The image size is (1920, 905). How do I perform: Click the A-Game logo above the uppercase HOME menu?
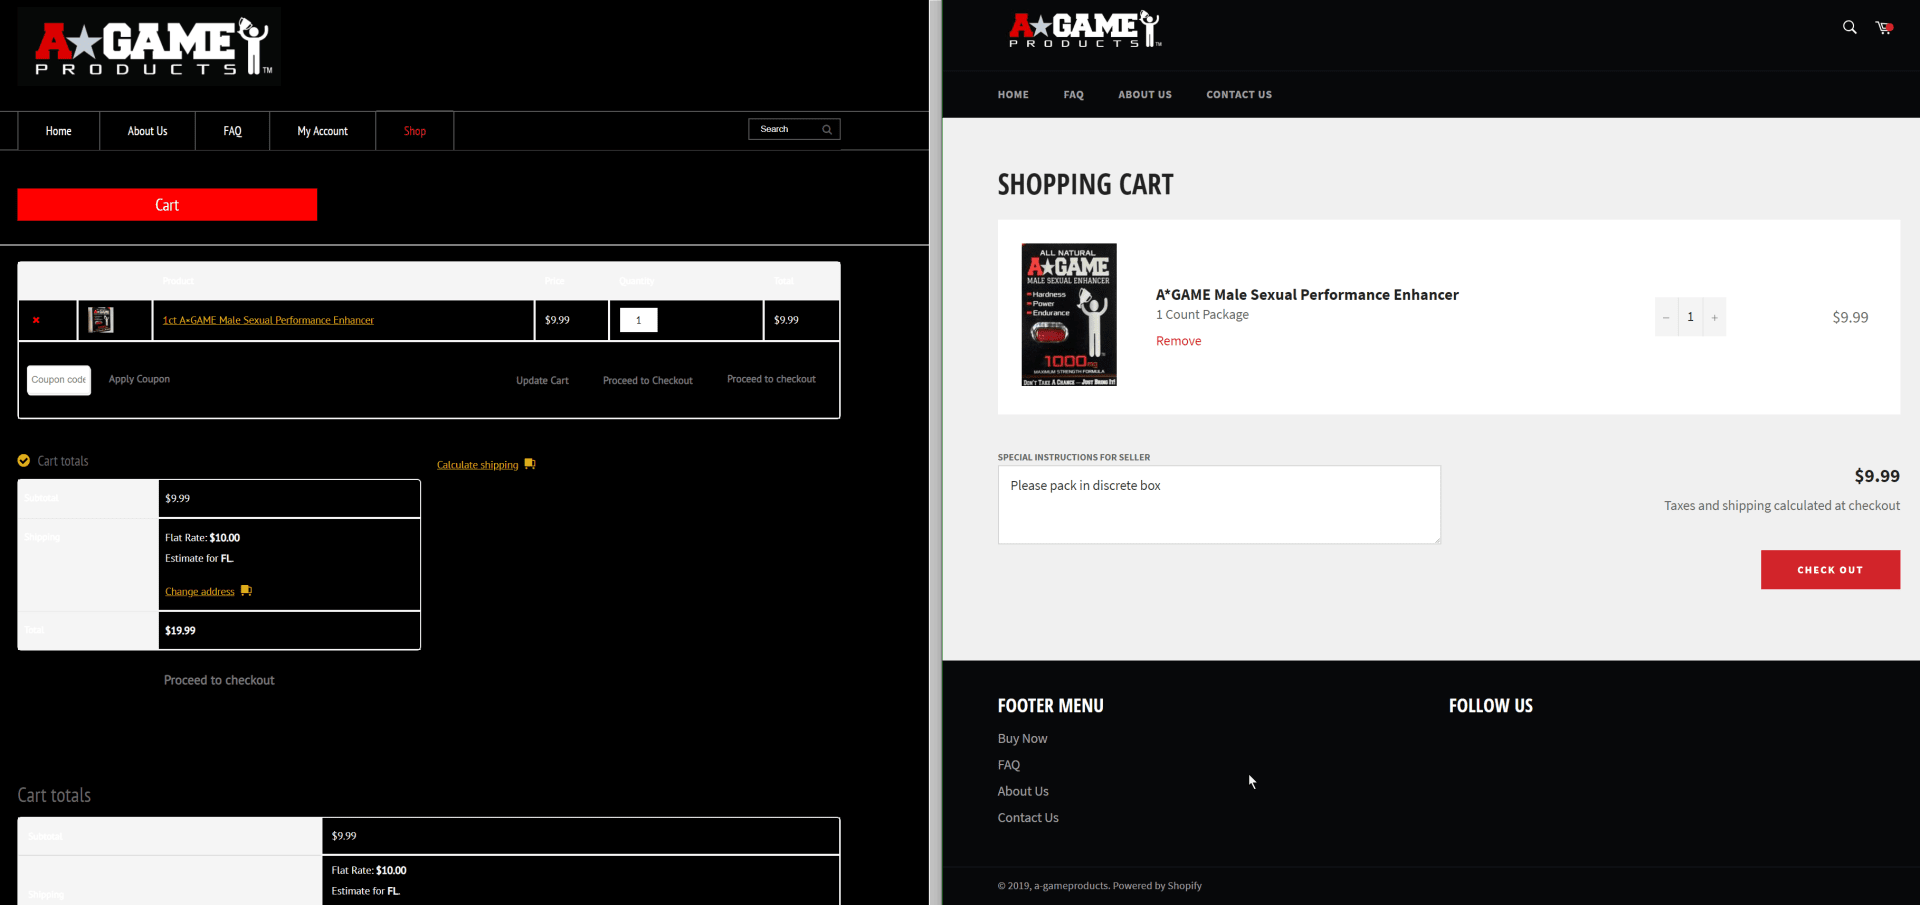(1085, 30)
